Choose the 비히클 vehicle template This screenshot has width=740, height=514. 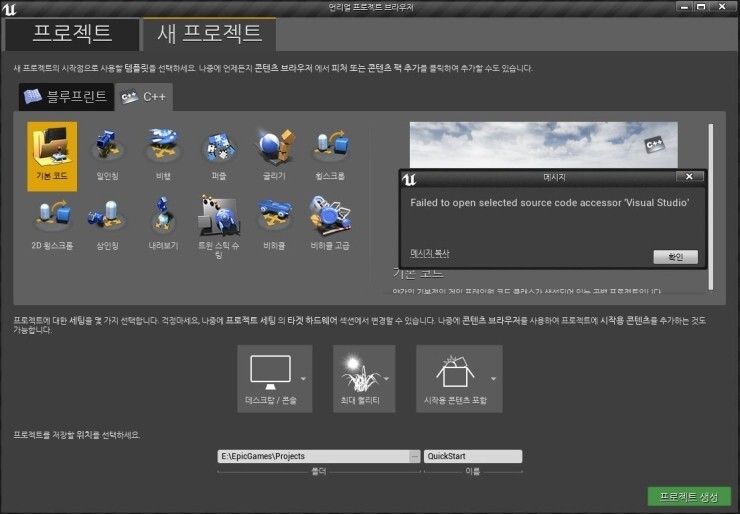tap(274, 226)
